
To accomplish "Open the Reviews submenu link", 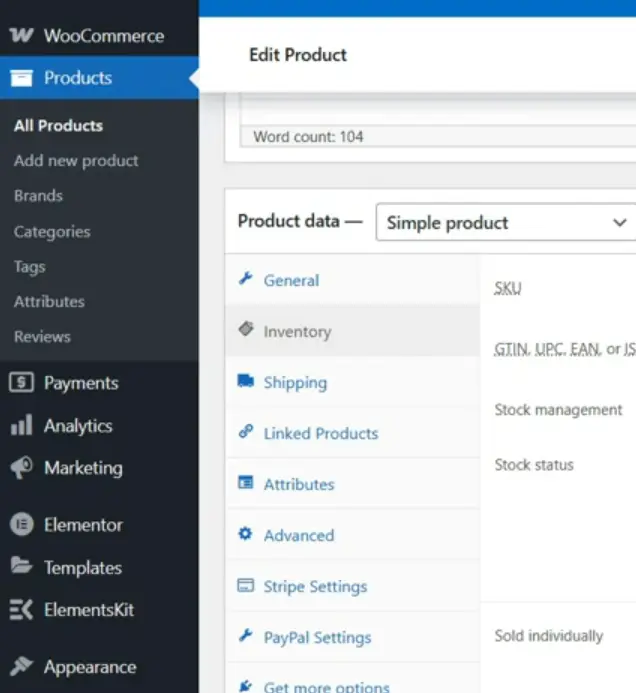I will [42, 337].
